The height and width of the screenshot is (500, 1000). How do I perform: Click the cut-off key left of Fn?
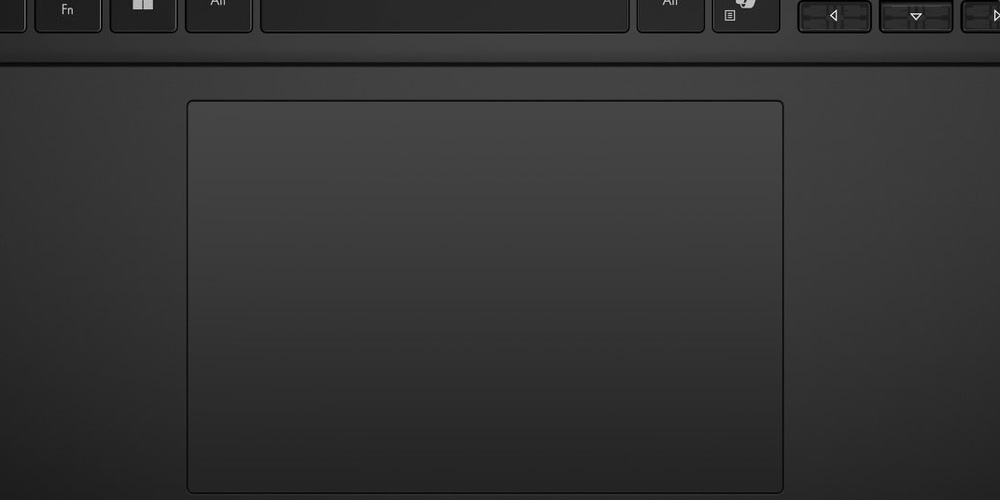[12, 15]
